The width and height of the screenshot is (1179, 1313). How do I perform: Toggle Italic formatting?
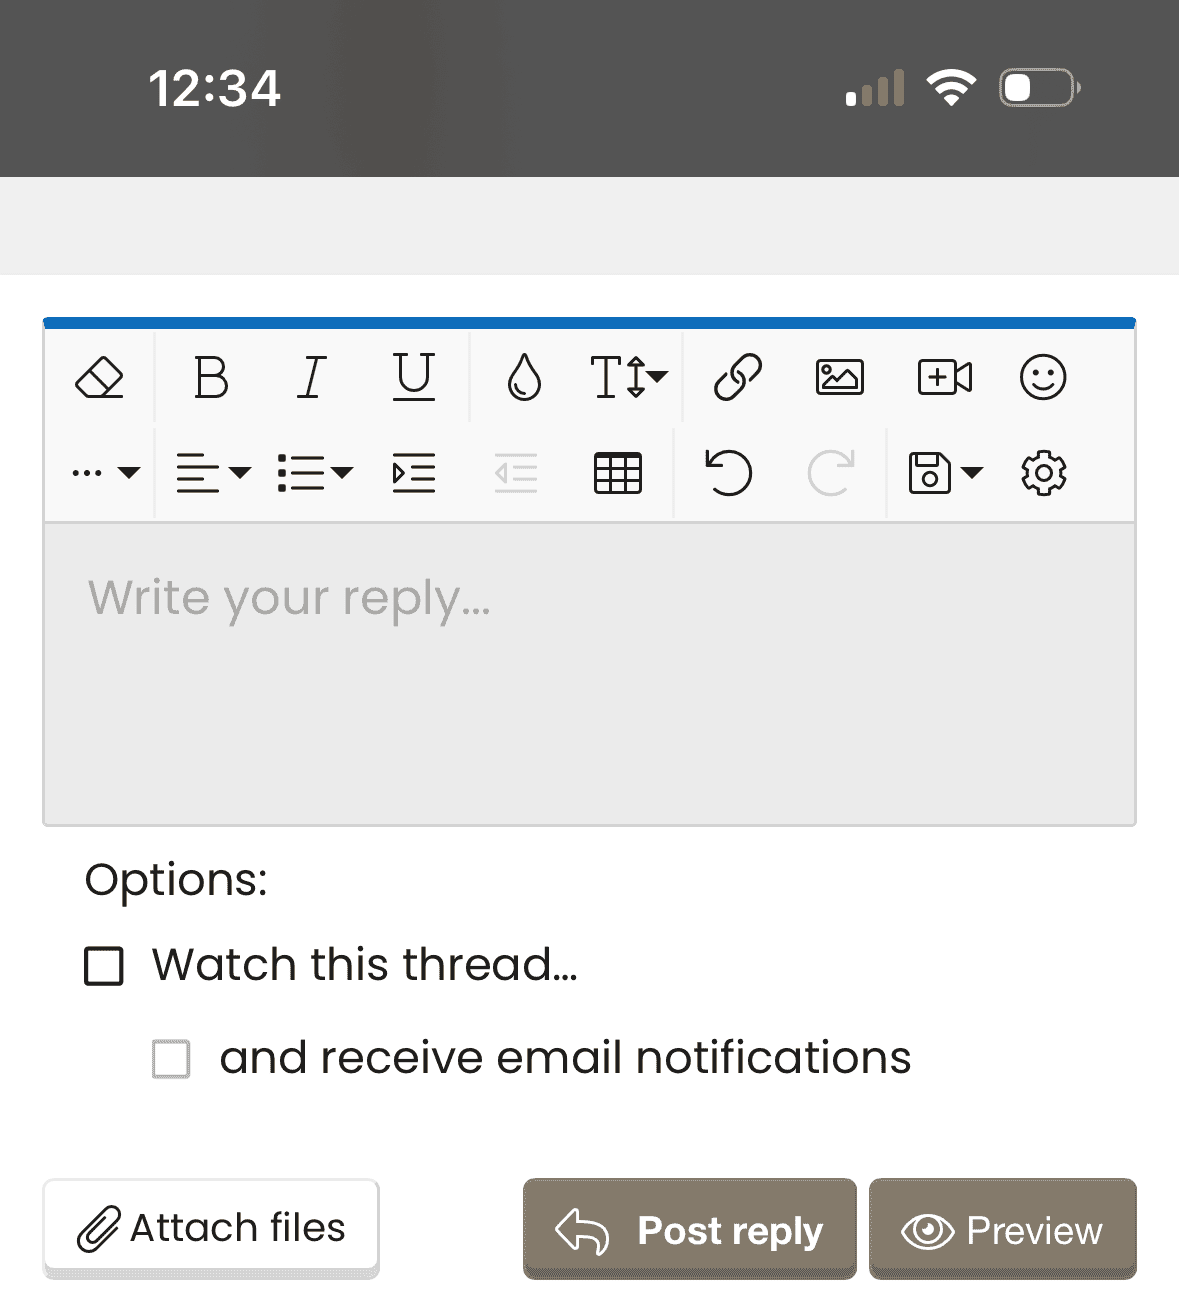point(312,378)
